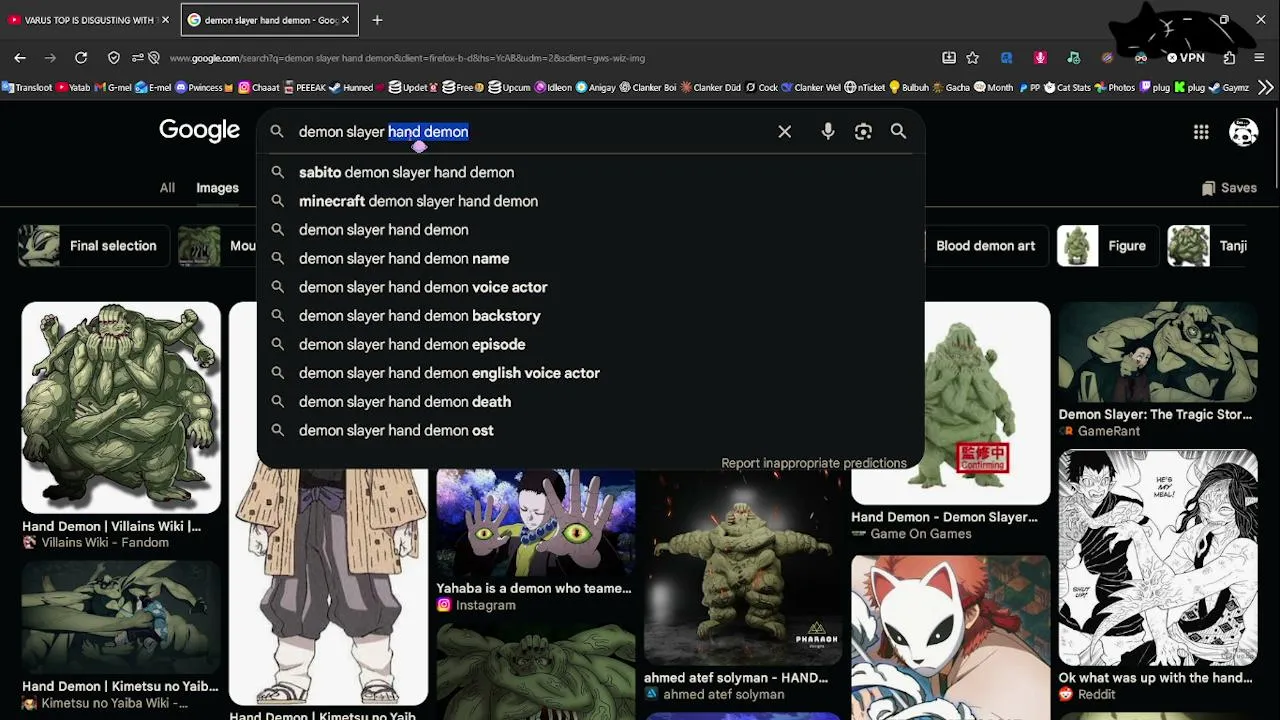1280x720 pixels.
Task: Open the tracking protection shield icon
Action: tap(114, 58)
